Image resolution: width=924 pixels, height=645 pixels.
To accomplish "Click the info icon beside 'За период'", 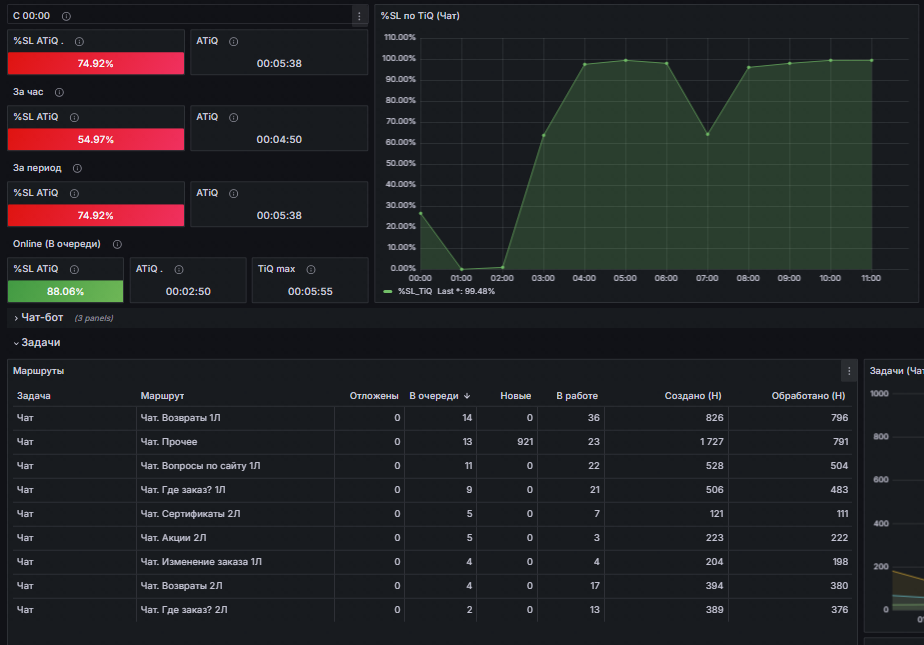I will (x=77, y=168).
